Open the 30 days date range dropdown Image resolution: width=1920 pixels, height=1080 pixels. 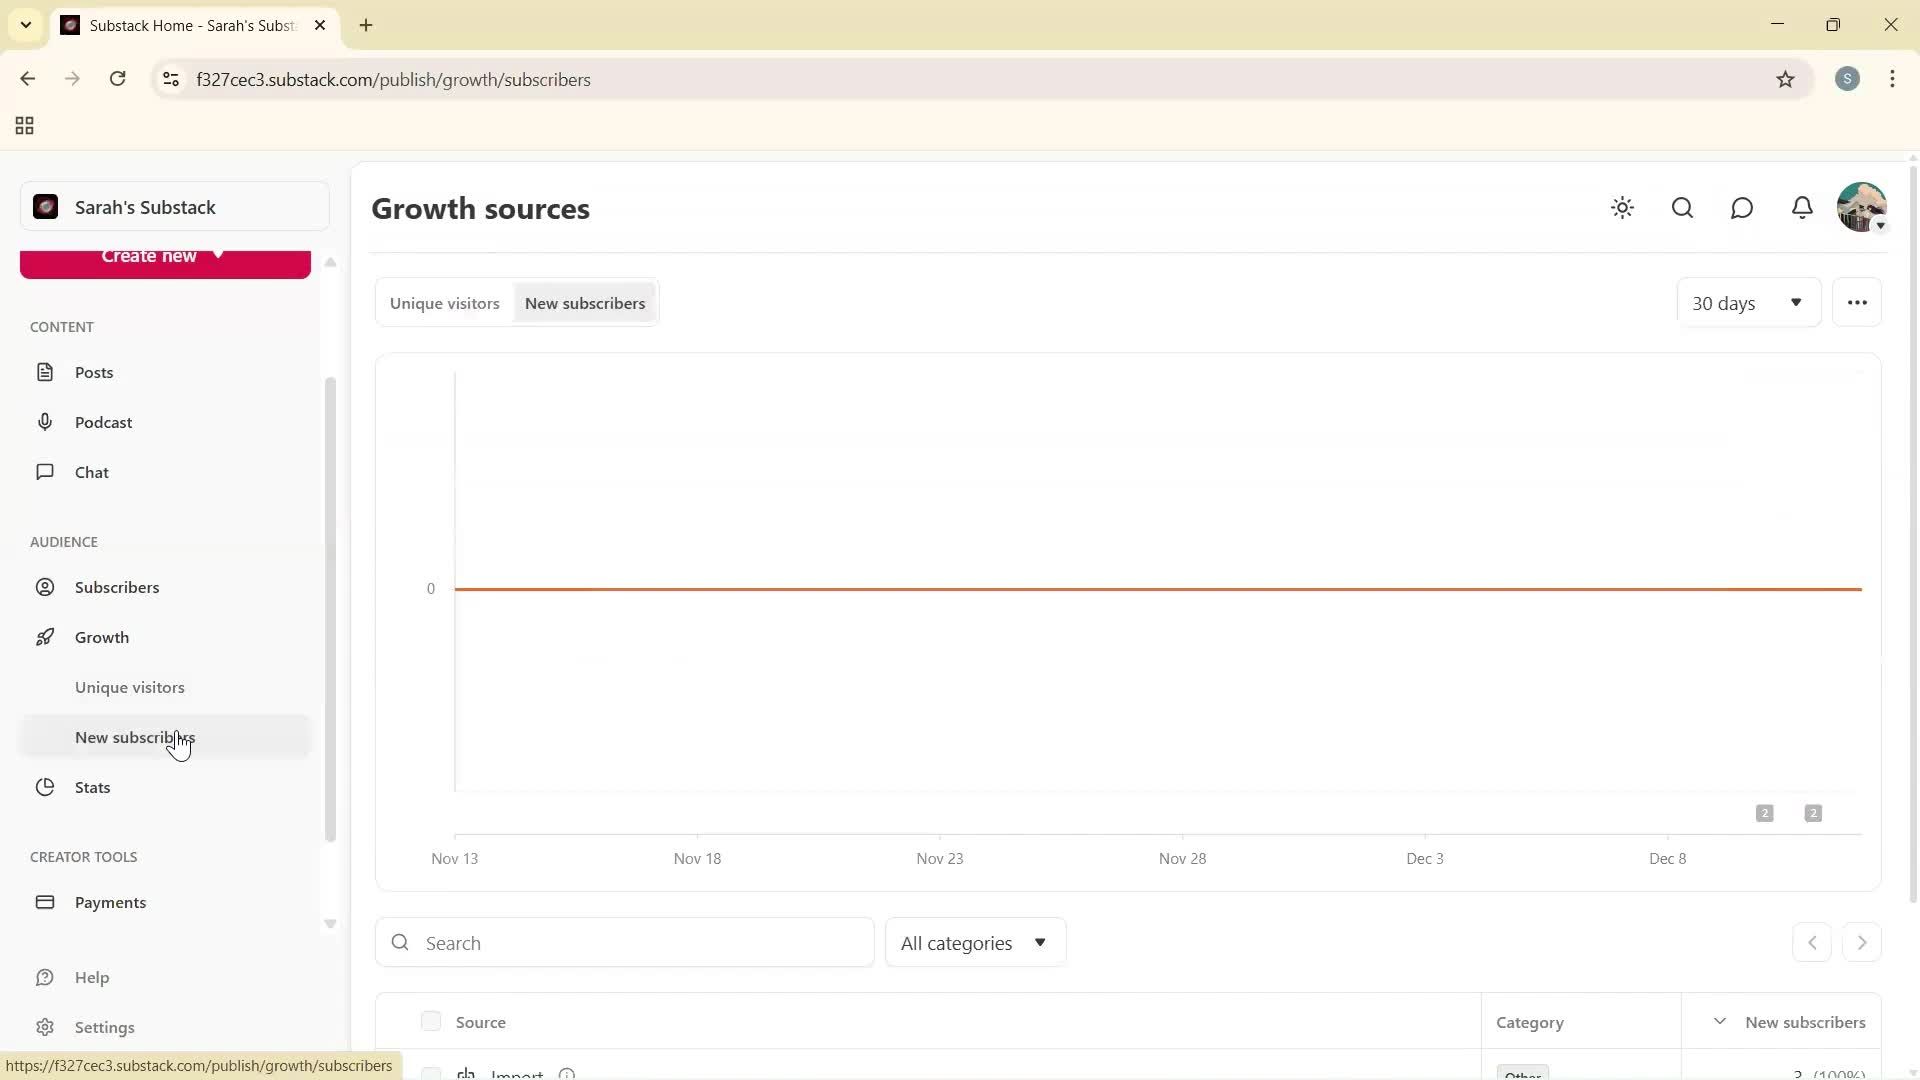[x=1747, y=302]
